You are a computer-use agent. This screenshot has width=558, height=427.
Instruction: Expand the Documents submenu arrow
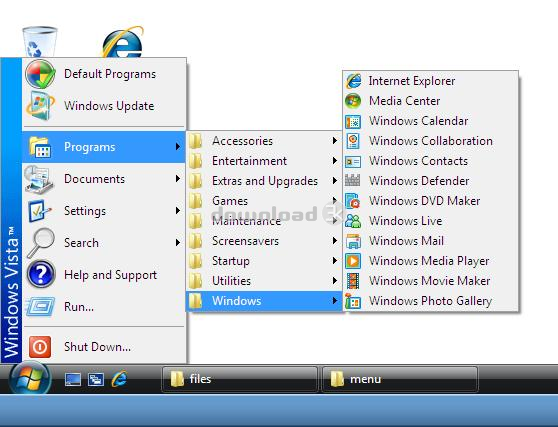point(178,179)
